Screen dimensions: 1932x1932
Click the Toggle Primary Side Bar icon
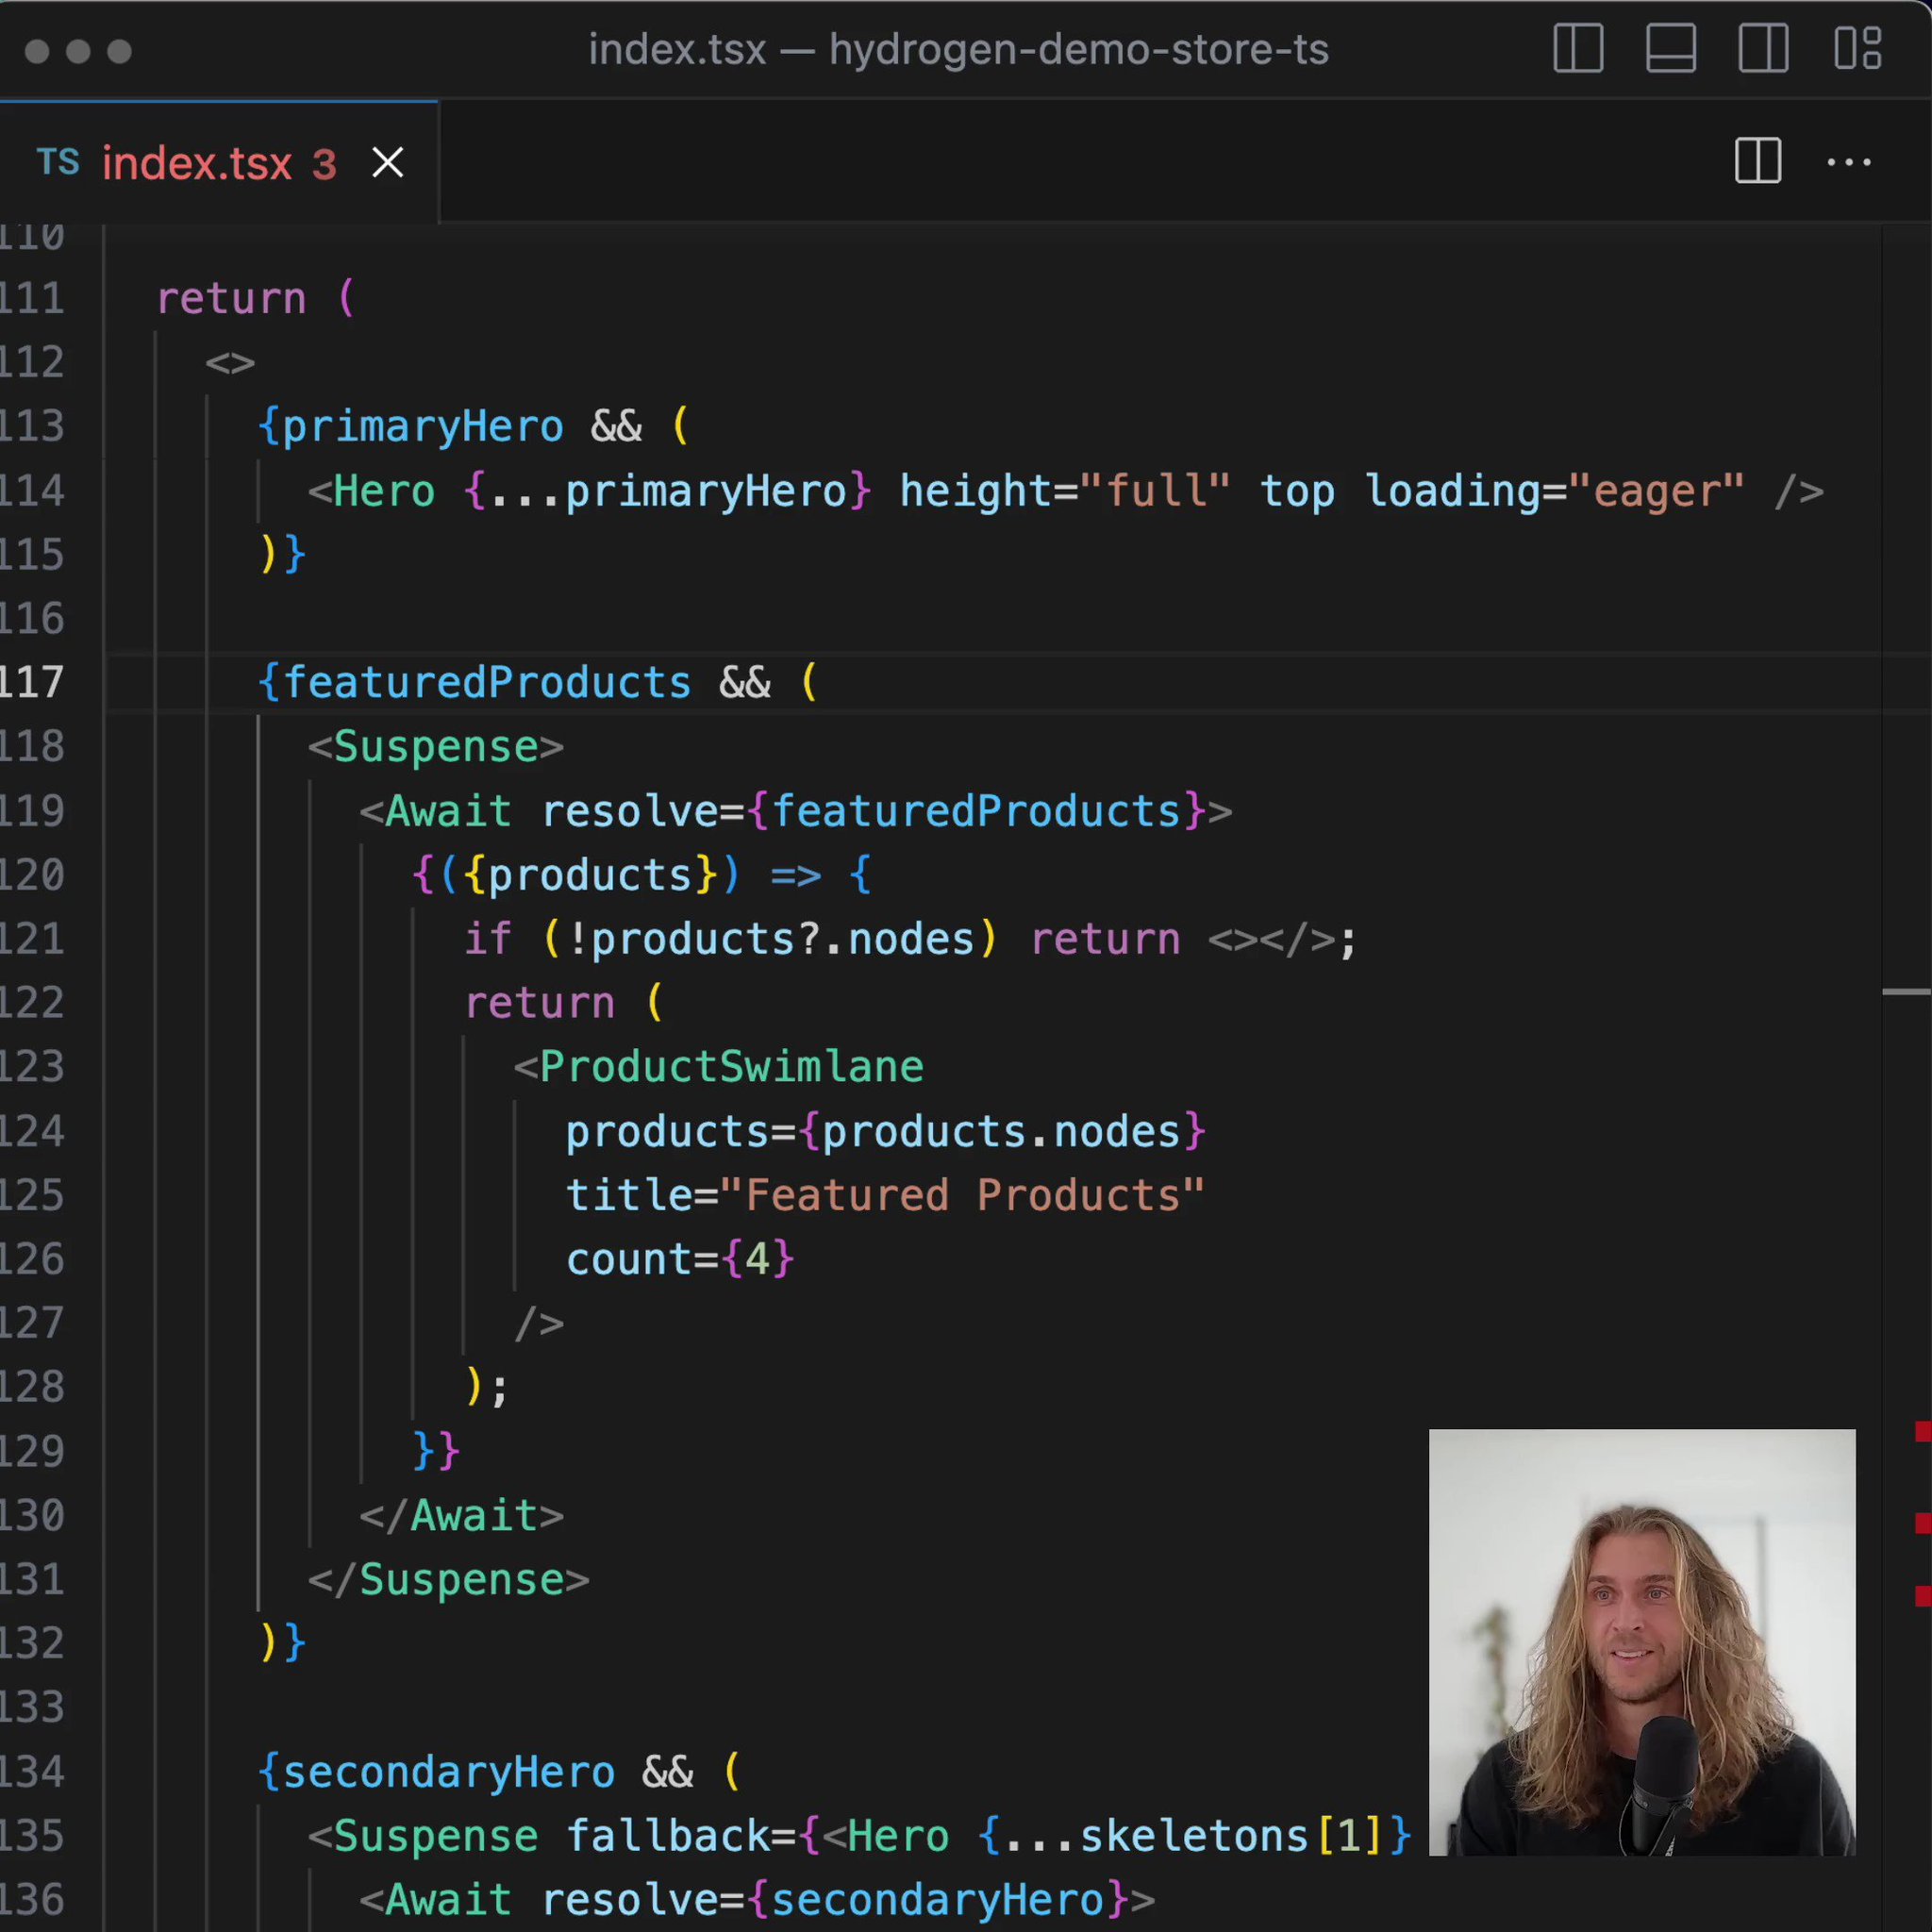[1578, 49]
